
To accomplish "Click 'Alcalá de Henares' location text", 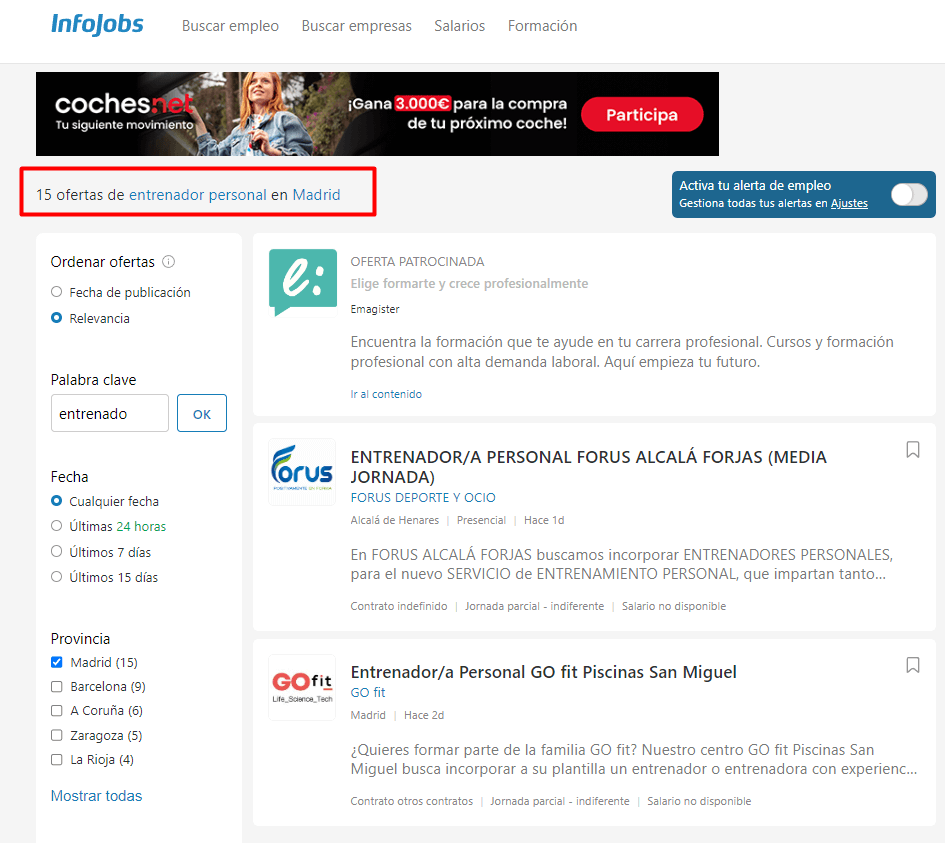I will coord(395,520).
